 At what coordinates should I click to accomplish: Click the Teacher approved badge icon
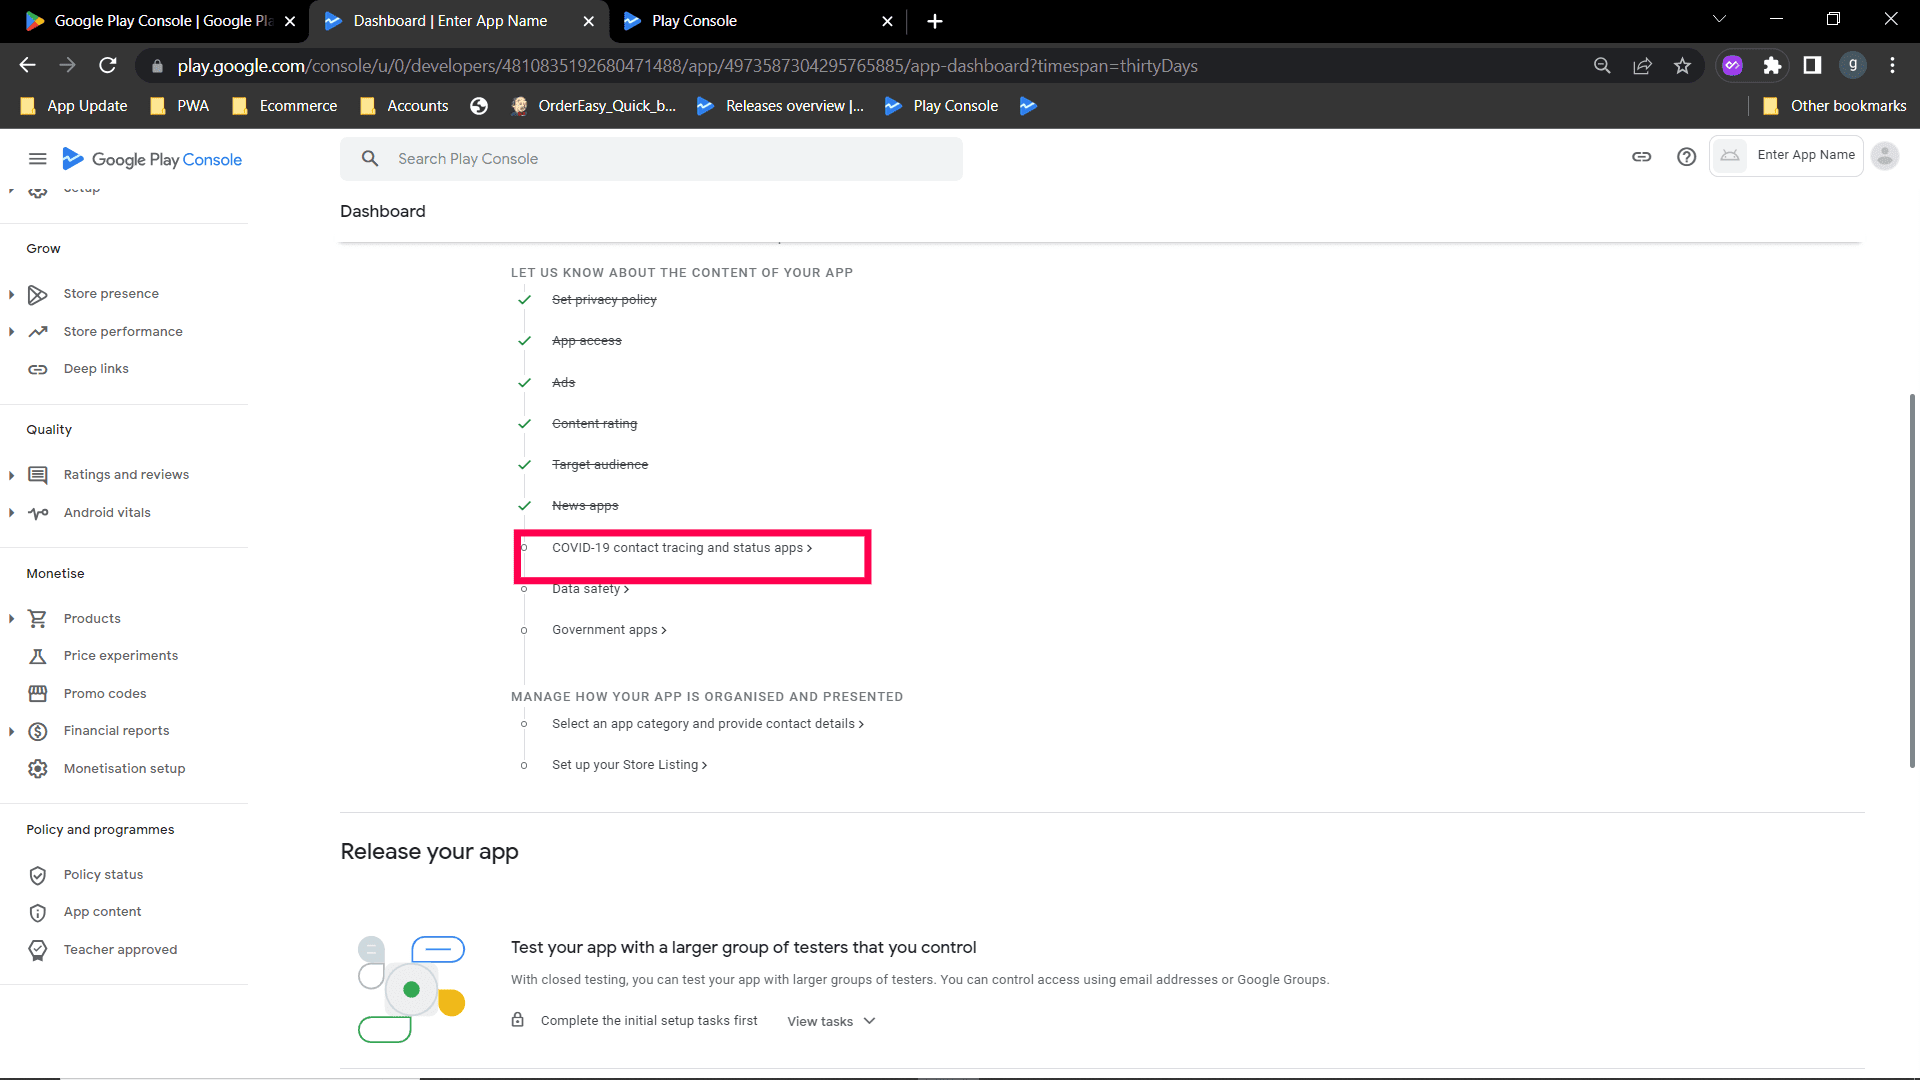click(x=38, y=950)
